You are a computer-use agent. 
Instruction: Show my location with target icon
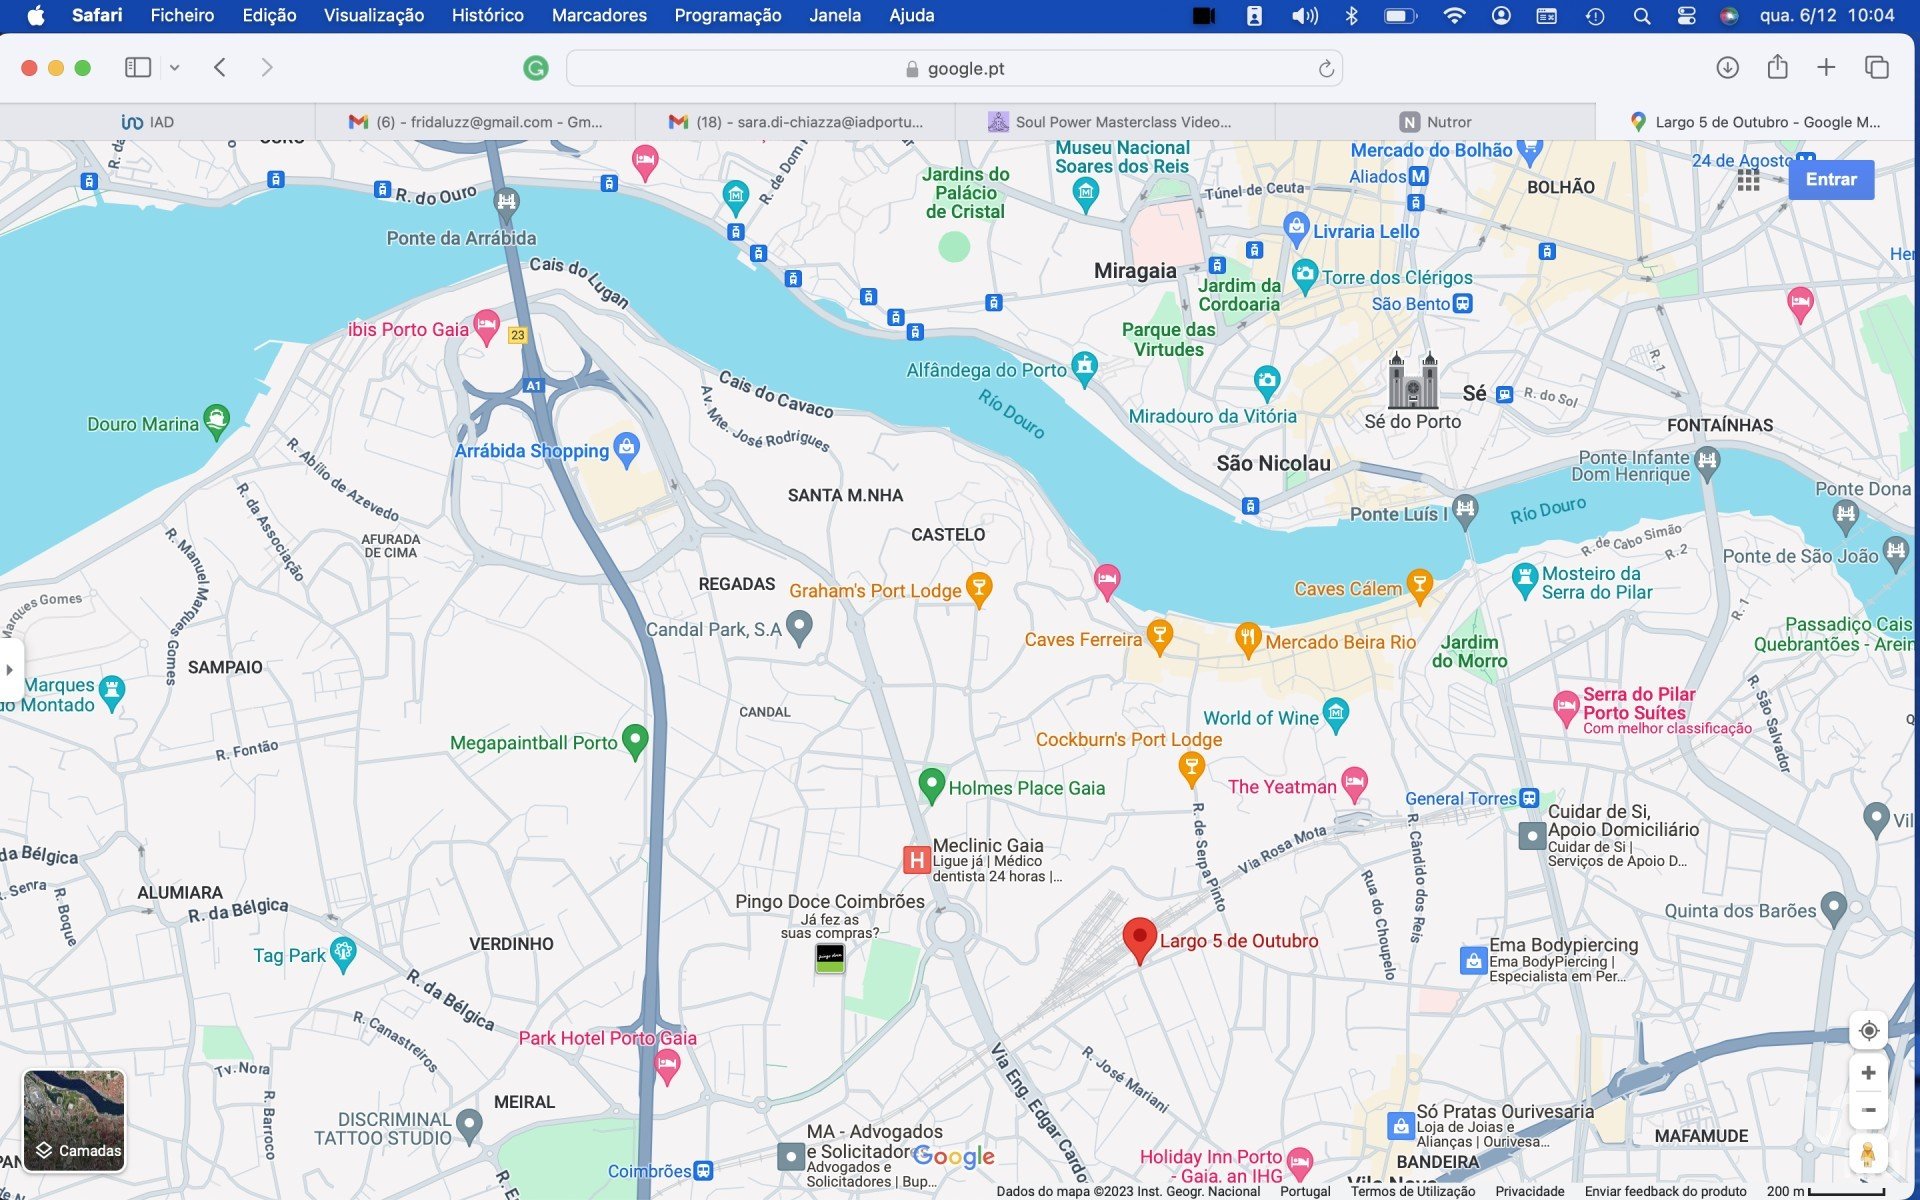(1868, 1031)
